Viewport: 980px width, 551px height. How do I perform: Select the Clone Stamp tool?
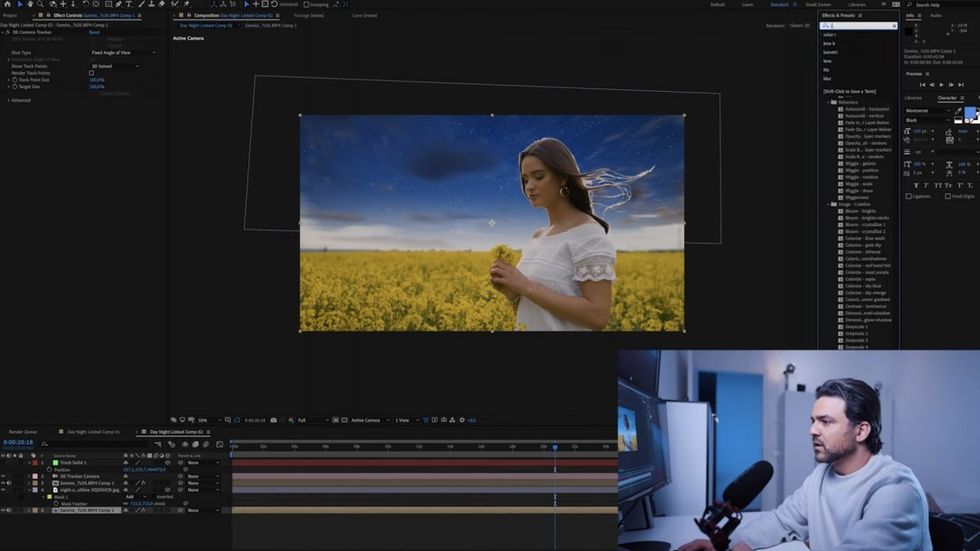click(x=151, y=4)
